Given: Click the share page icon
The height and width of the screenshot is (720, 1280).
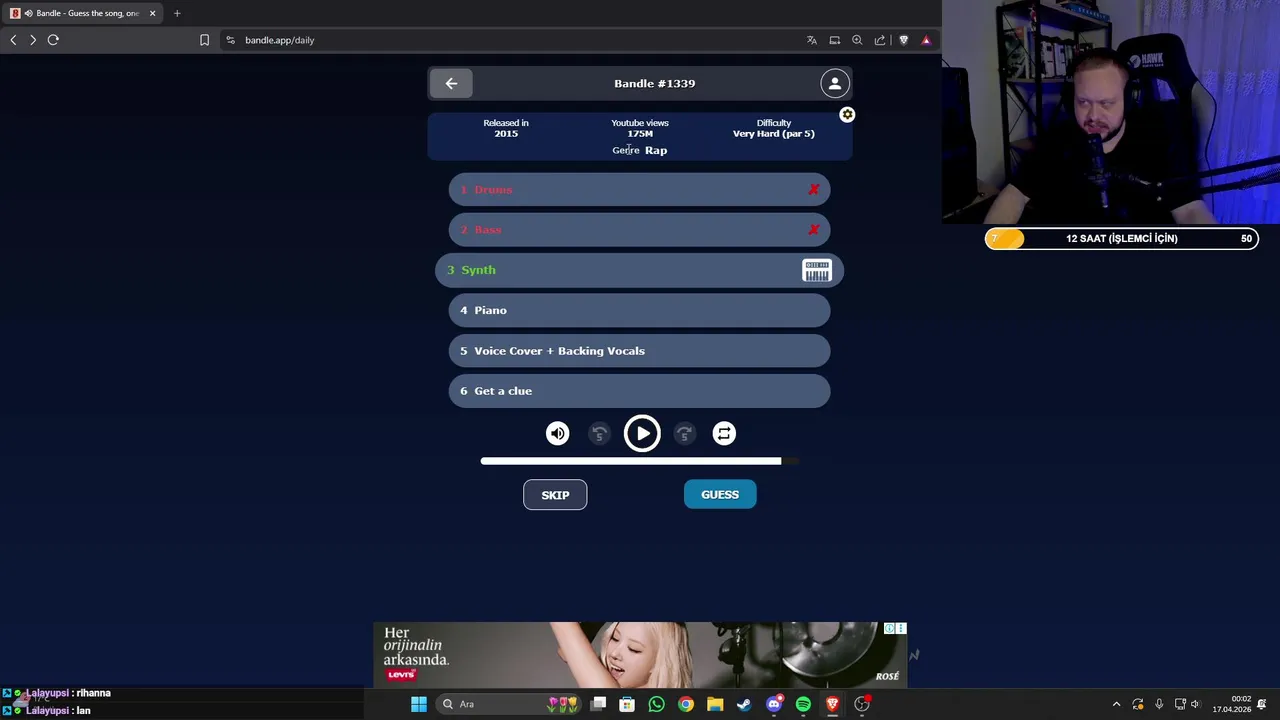Looking at the screenshot, I should point(880,40).
